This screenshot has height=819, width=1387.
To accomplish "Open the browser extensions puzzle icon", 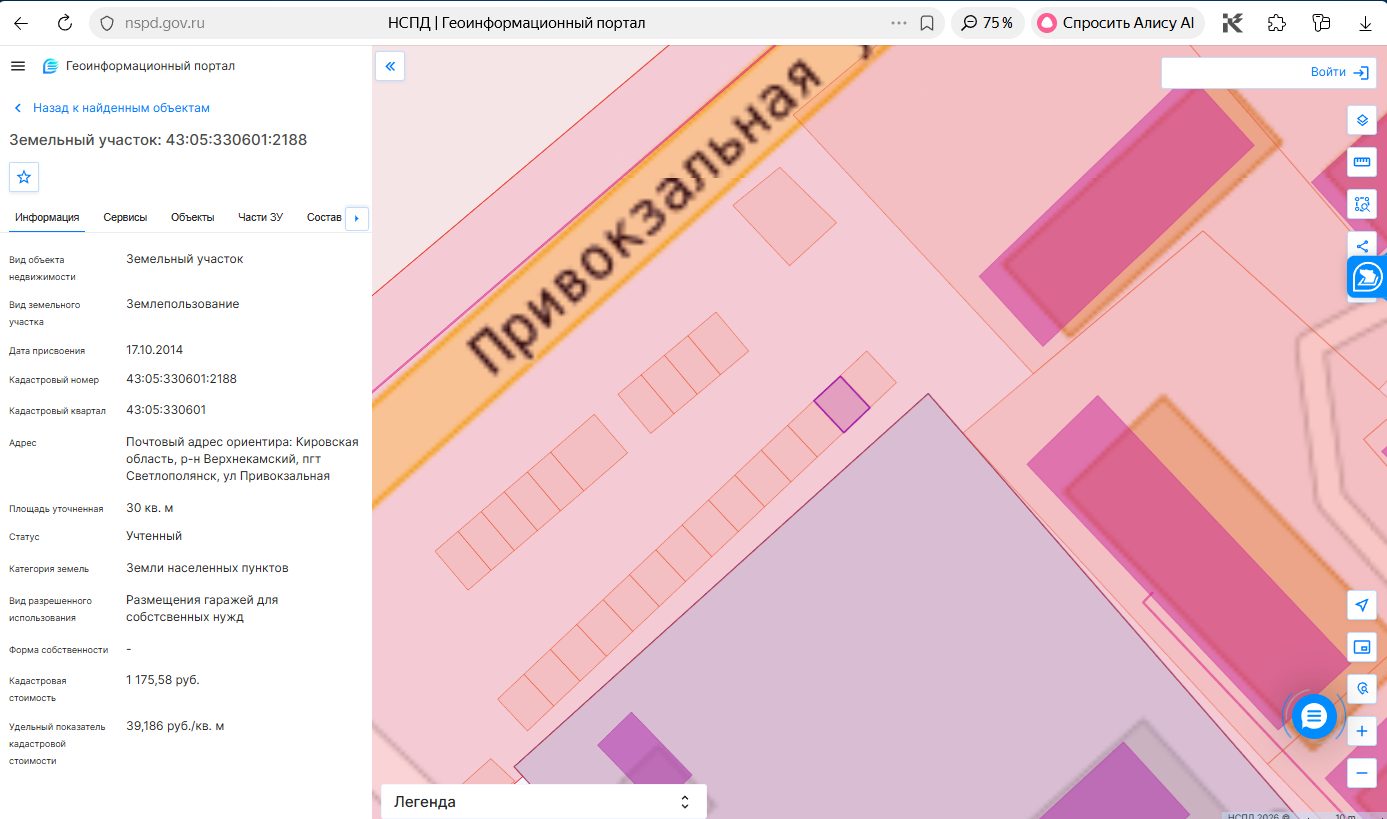I will click(1276, 22).
